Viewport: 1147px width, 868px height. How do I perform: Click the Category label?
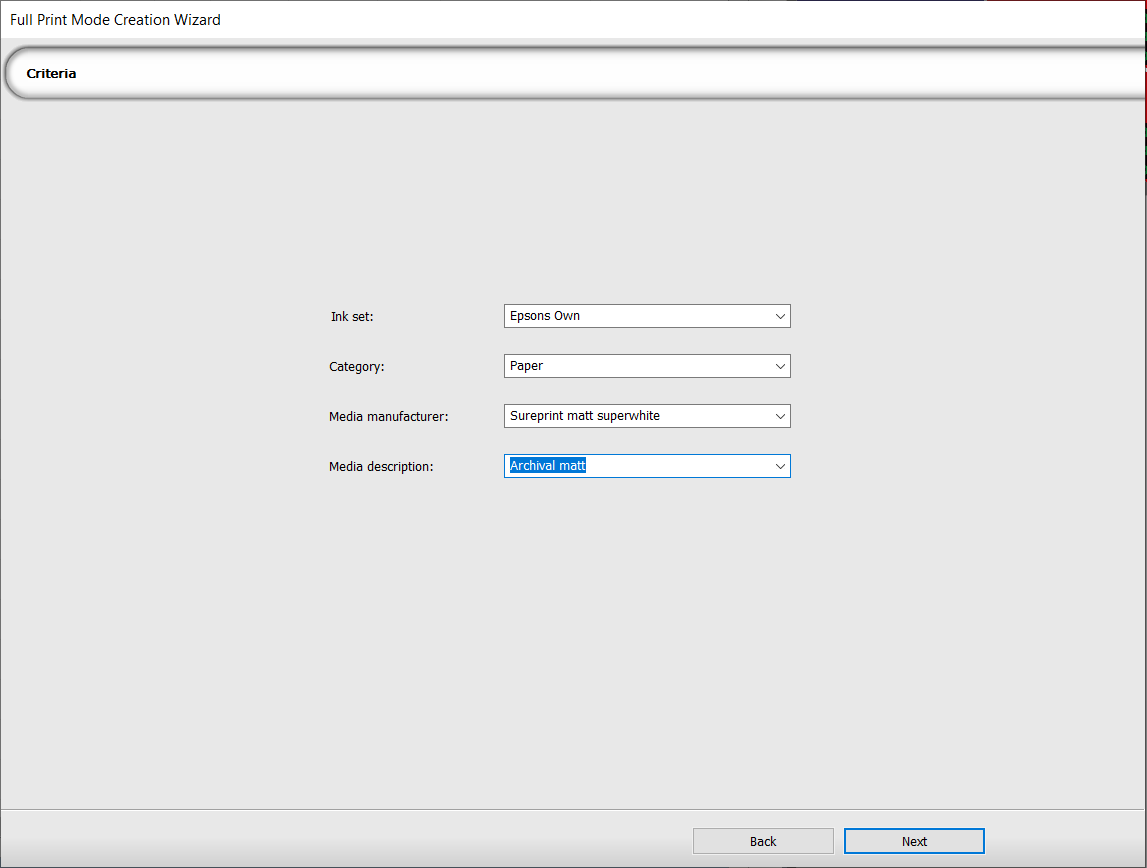(x=356, y=366)
